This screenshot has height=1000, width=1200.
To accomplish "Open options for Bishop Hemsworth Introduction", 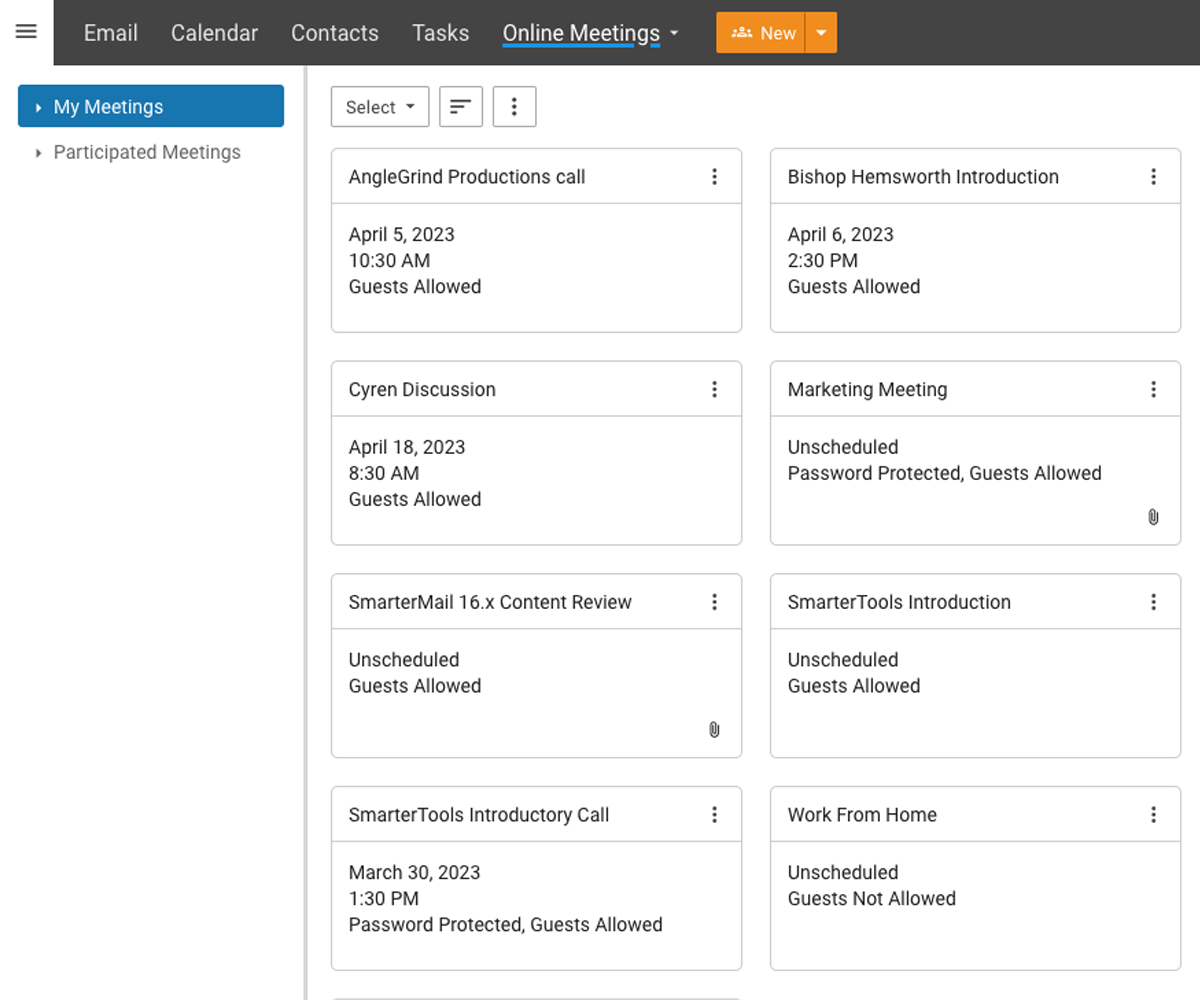I will 1153,177.
